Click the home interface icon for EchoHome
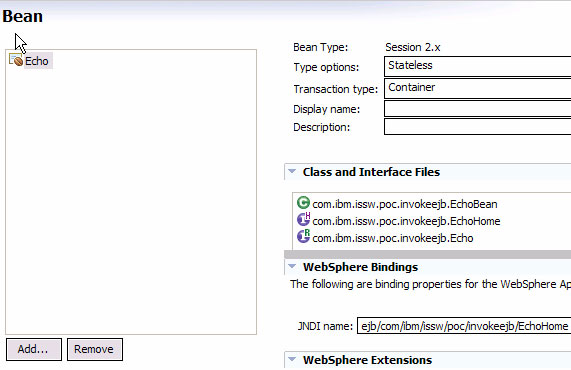571x370 pixels. tap(303, 219)
